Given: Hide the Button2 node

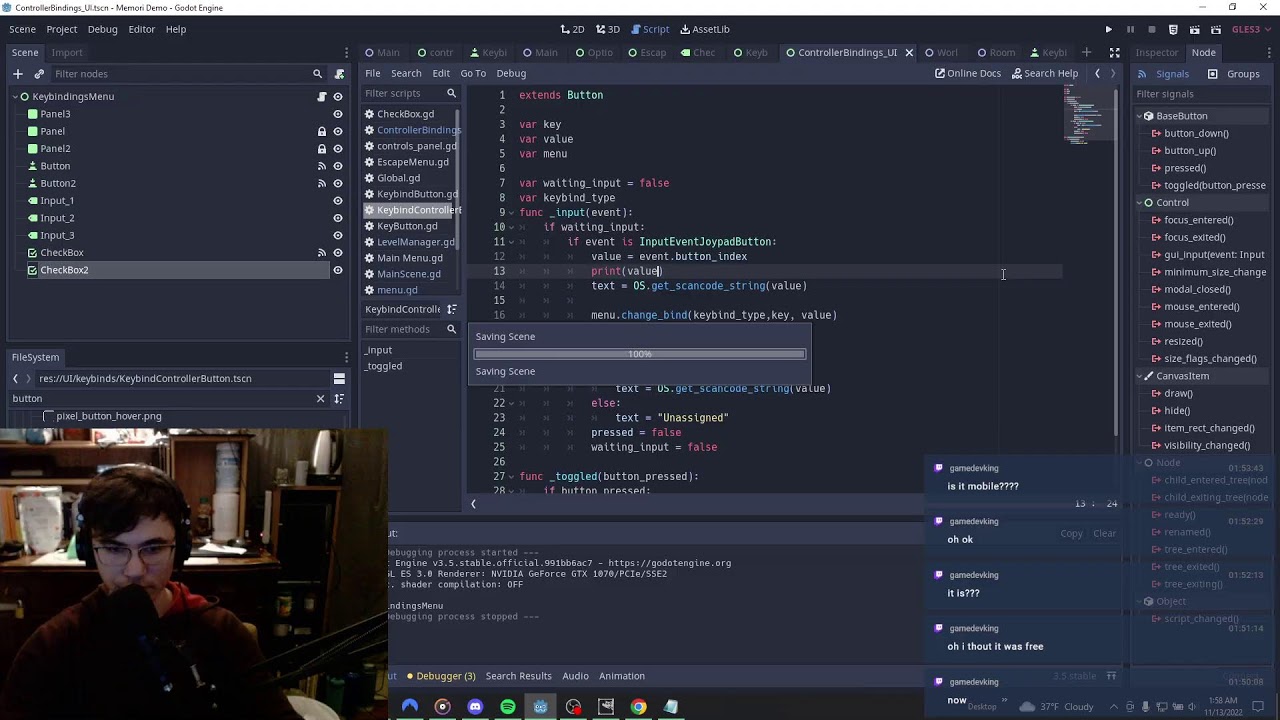Looking at the screenshot, I should click(338, 183).
